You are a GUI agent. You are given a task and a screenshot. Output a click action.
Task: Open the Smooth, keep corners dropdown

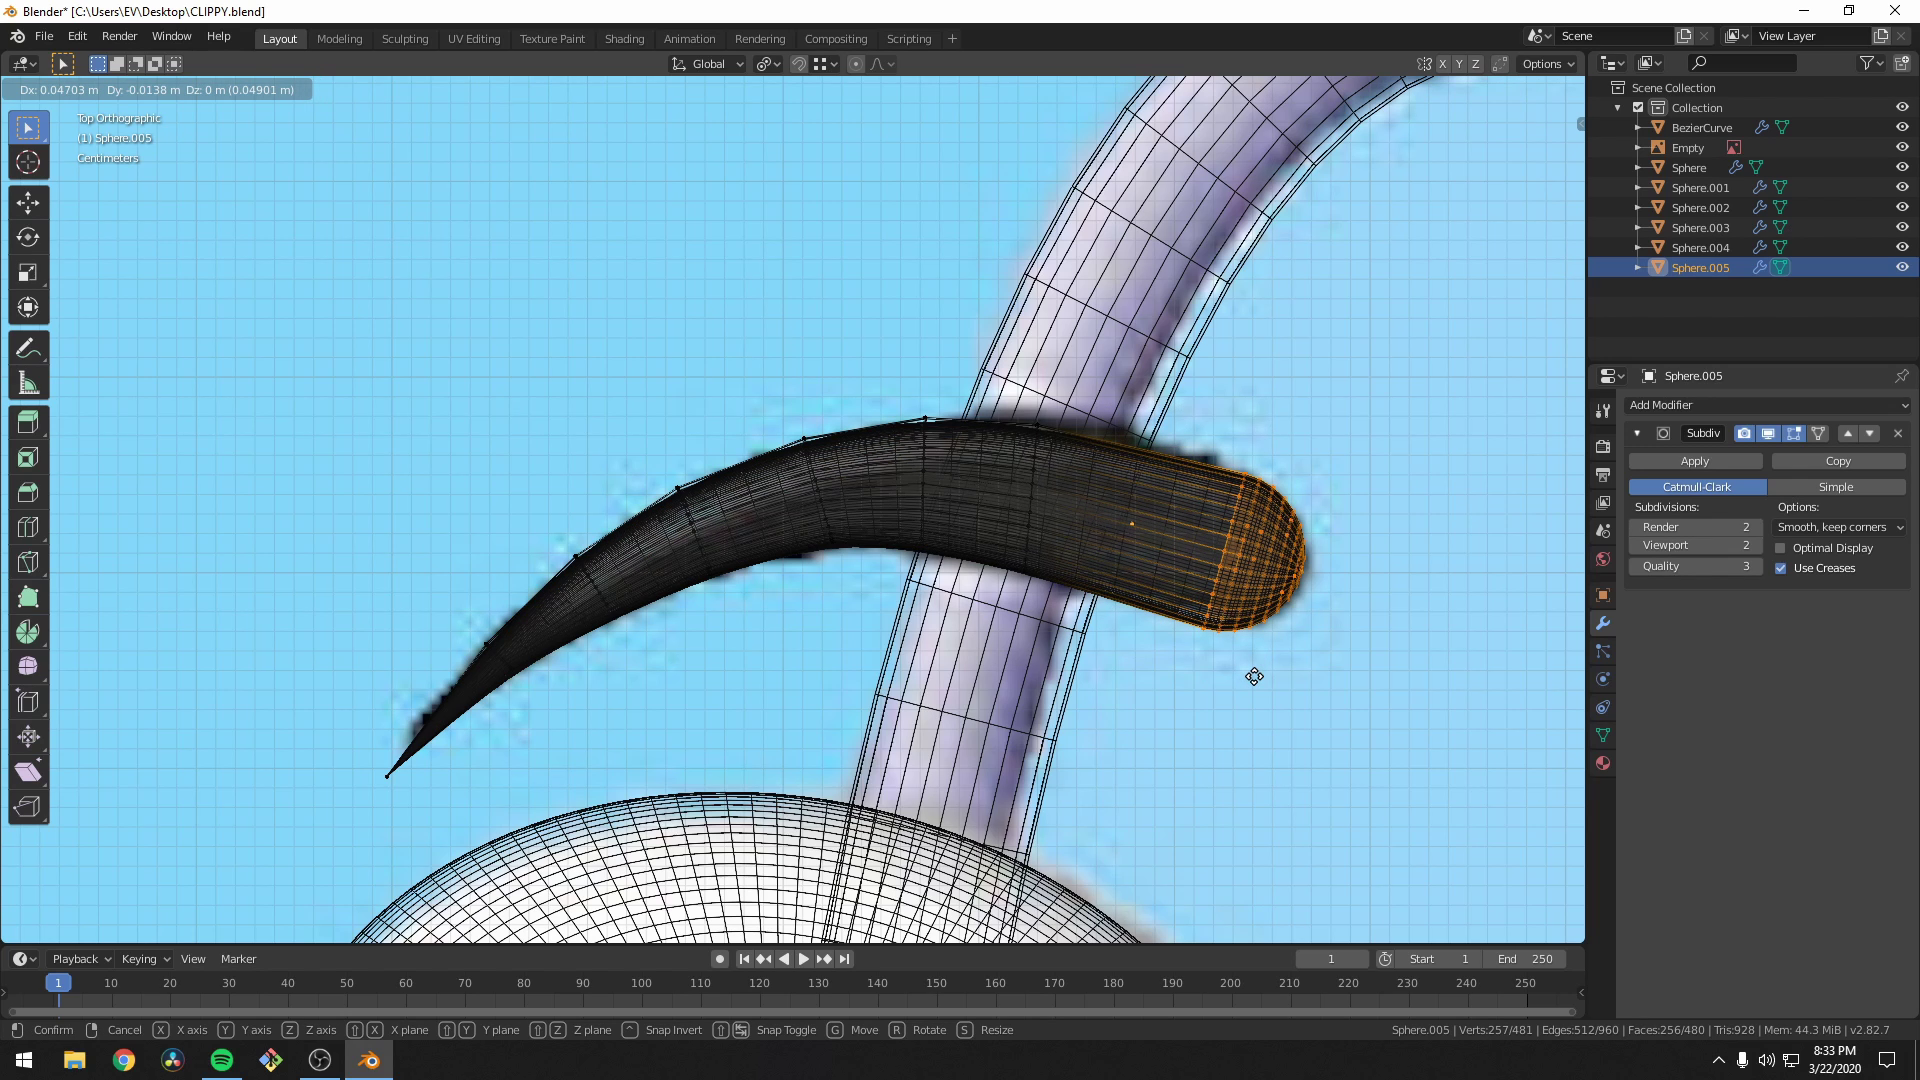1838,527
